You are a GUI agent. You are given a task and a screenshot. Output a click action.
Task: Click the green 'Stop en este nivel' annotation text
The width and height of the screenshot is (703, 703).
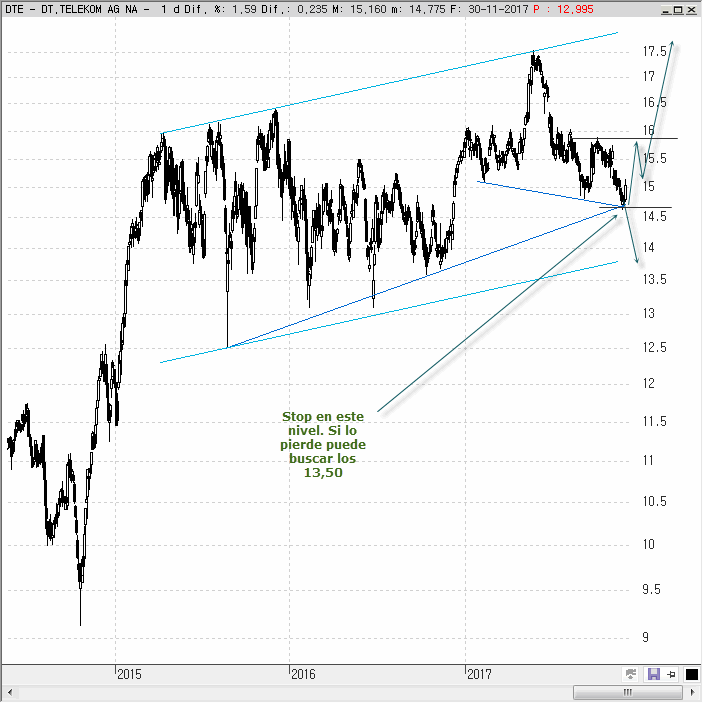(323, 444)
